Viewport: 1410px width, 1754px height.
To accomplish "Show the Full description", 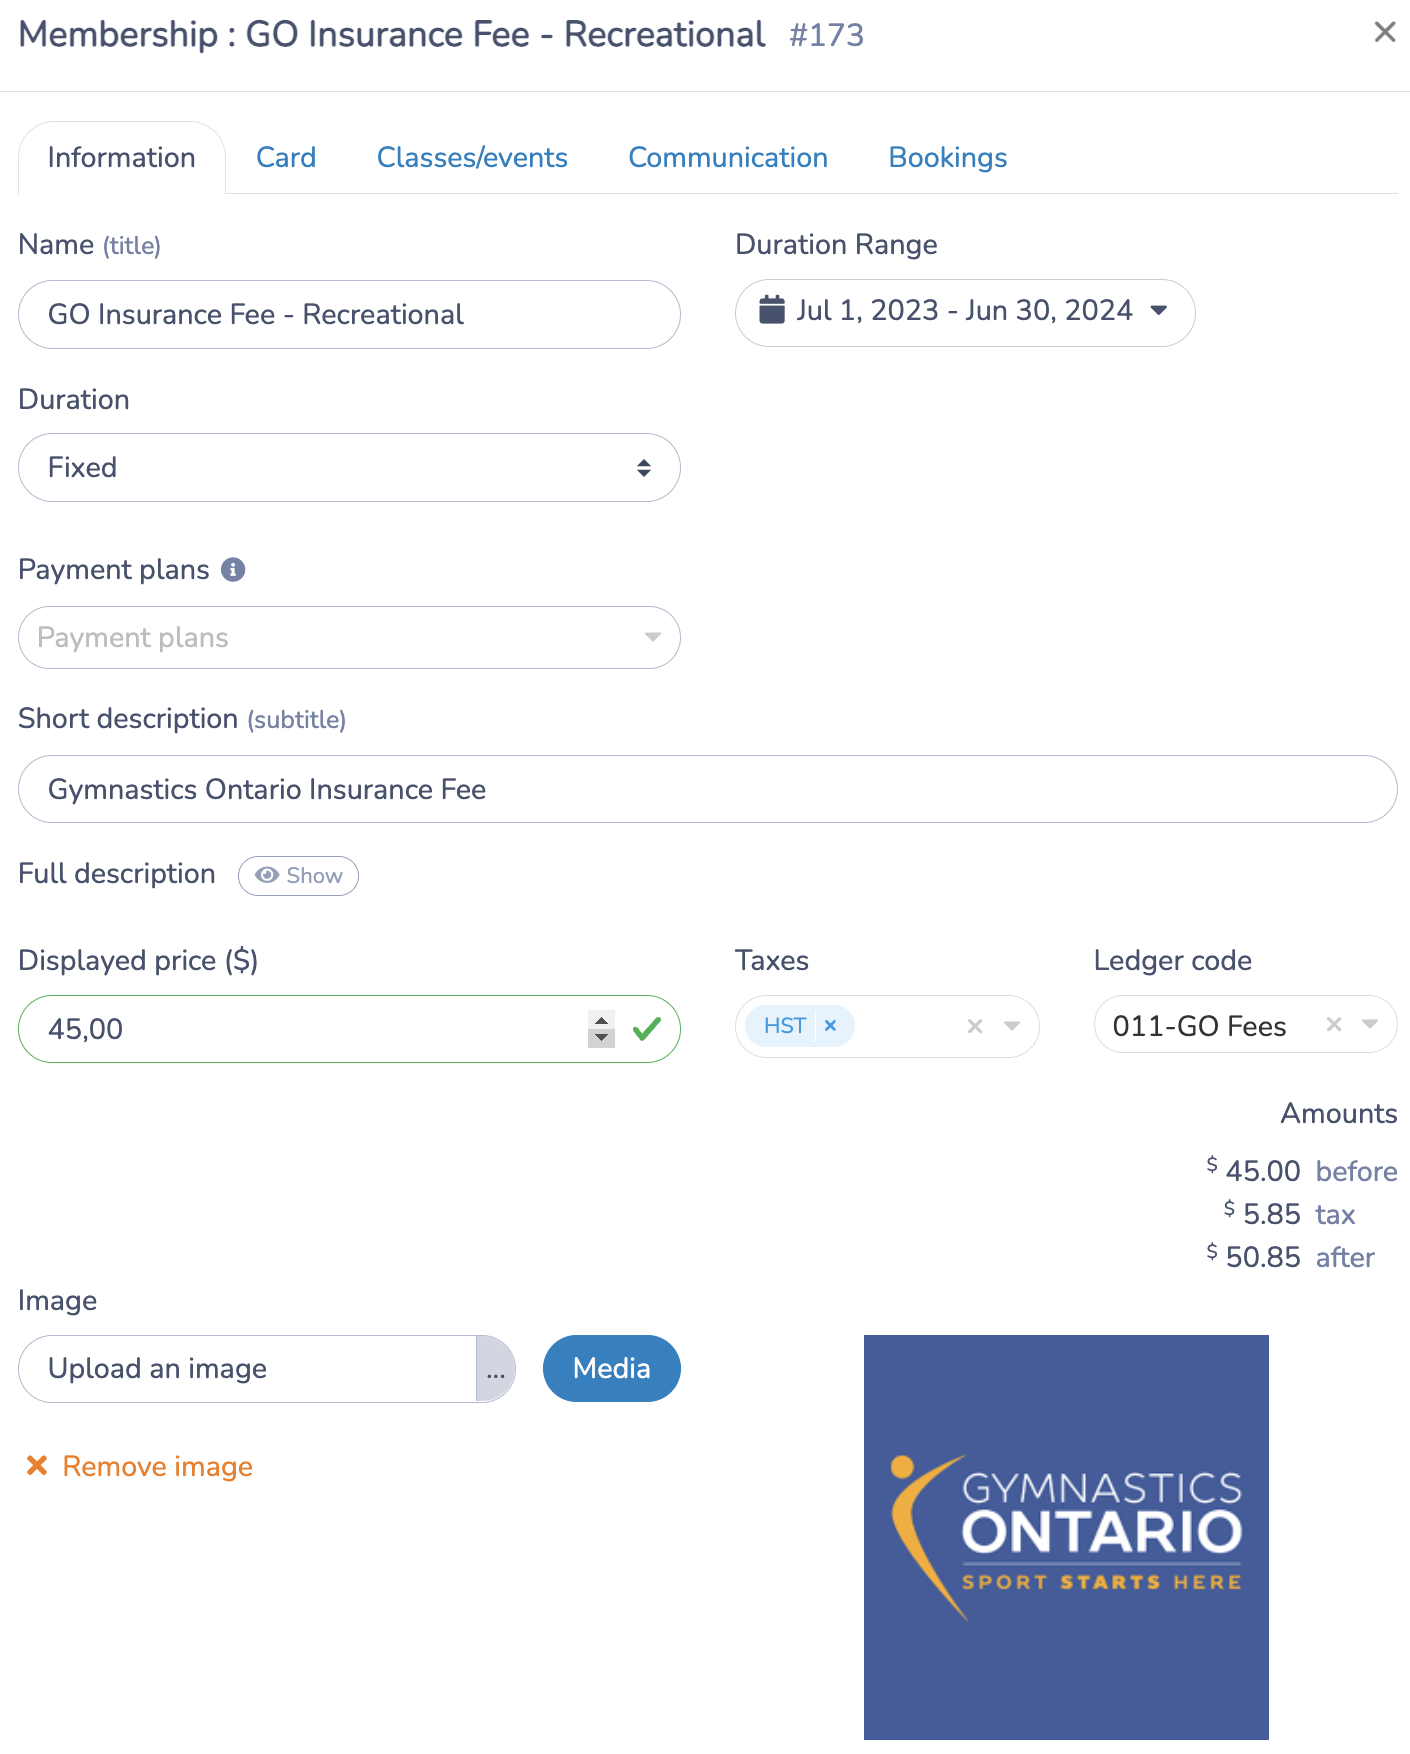I will (x=298, y=876).
